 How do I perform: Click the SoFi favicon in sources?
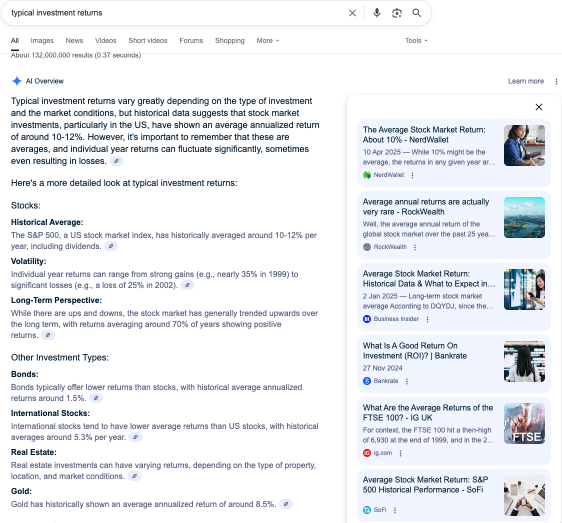367,510
